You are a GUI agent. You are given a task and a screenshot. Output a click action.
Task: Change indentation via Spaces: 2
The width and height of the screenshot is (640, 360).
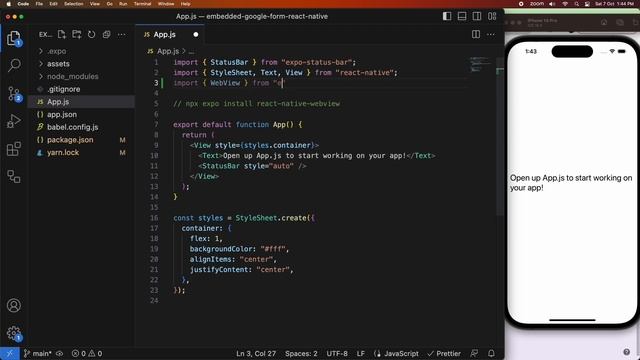point(301,353)
